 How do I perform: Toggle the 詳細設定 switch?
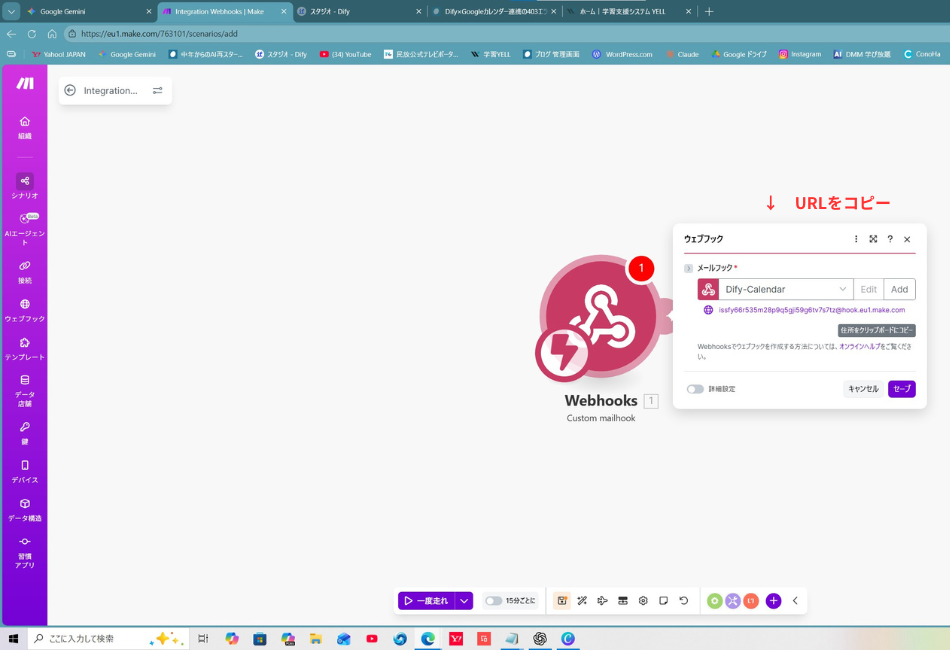pyautogui.click(x=695, y=389)
